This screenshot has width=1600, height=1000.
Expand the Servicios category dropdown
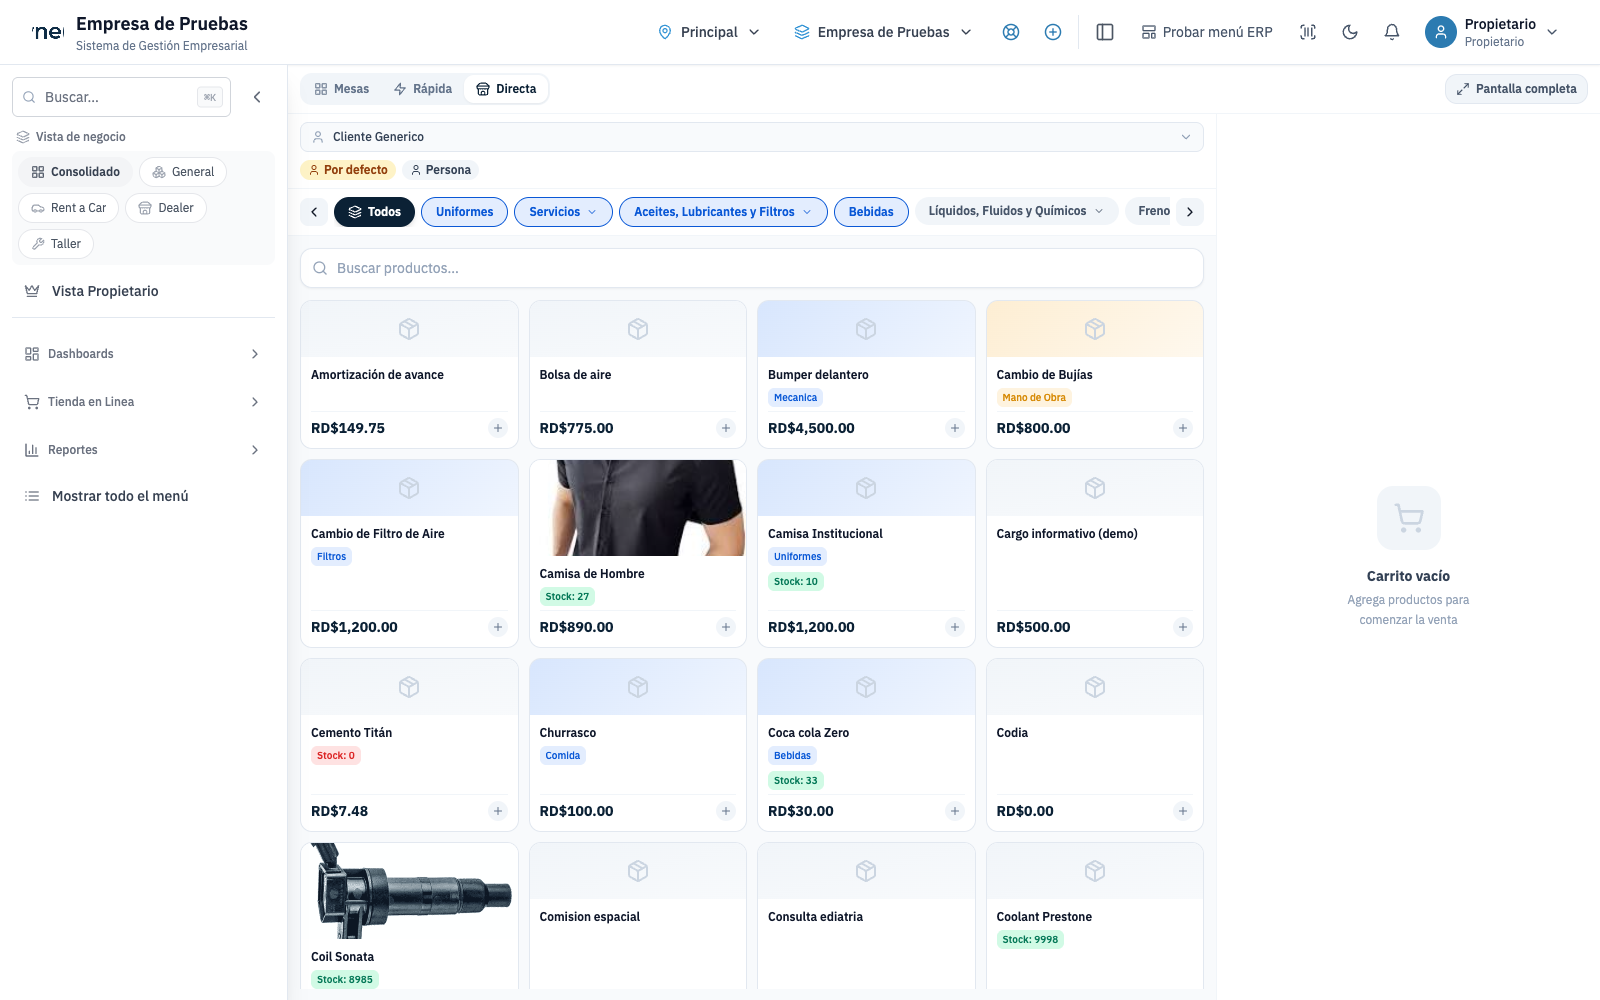[563, 212]
